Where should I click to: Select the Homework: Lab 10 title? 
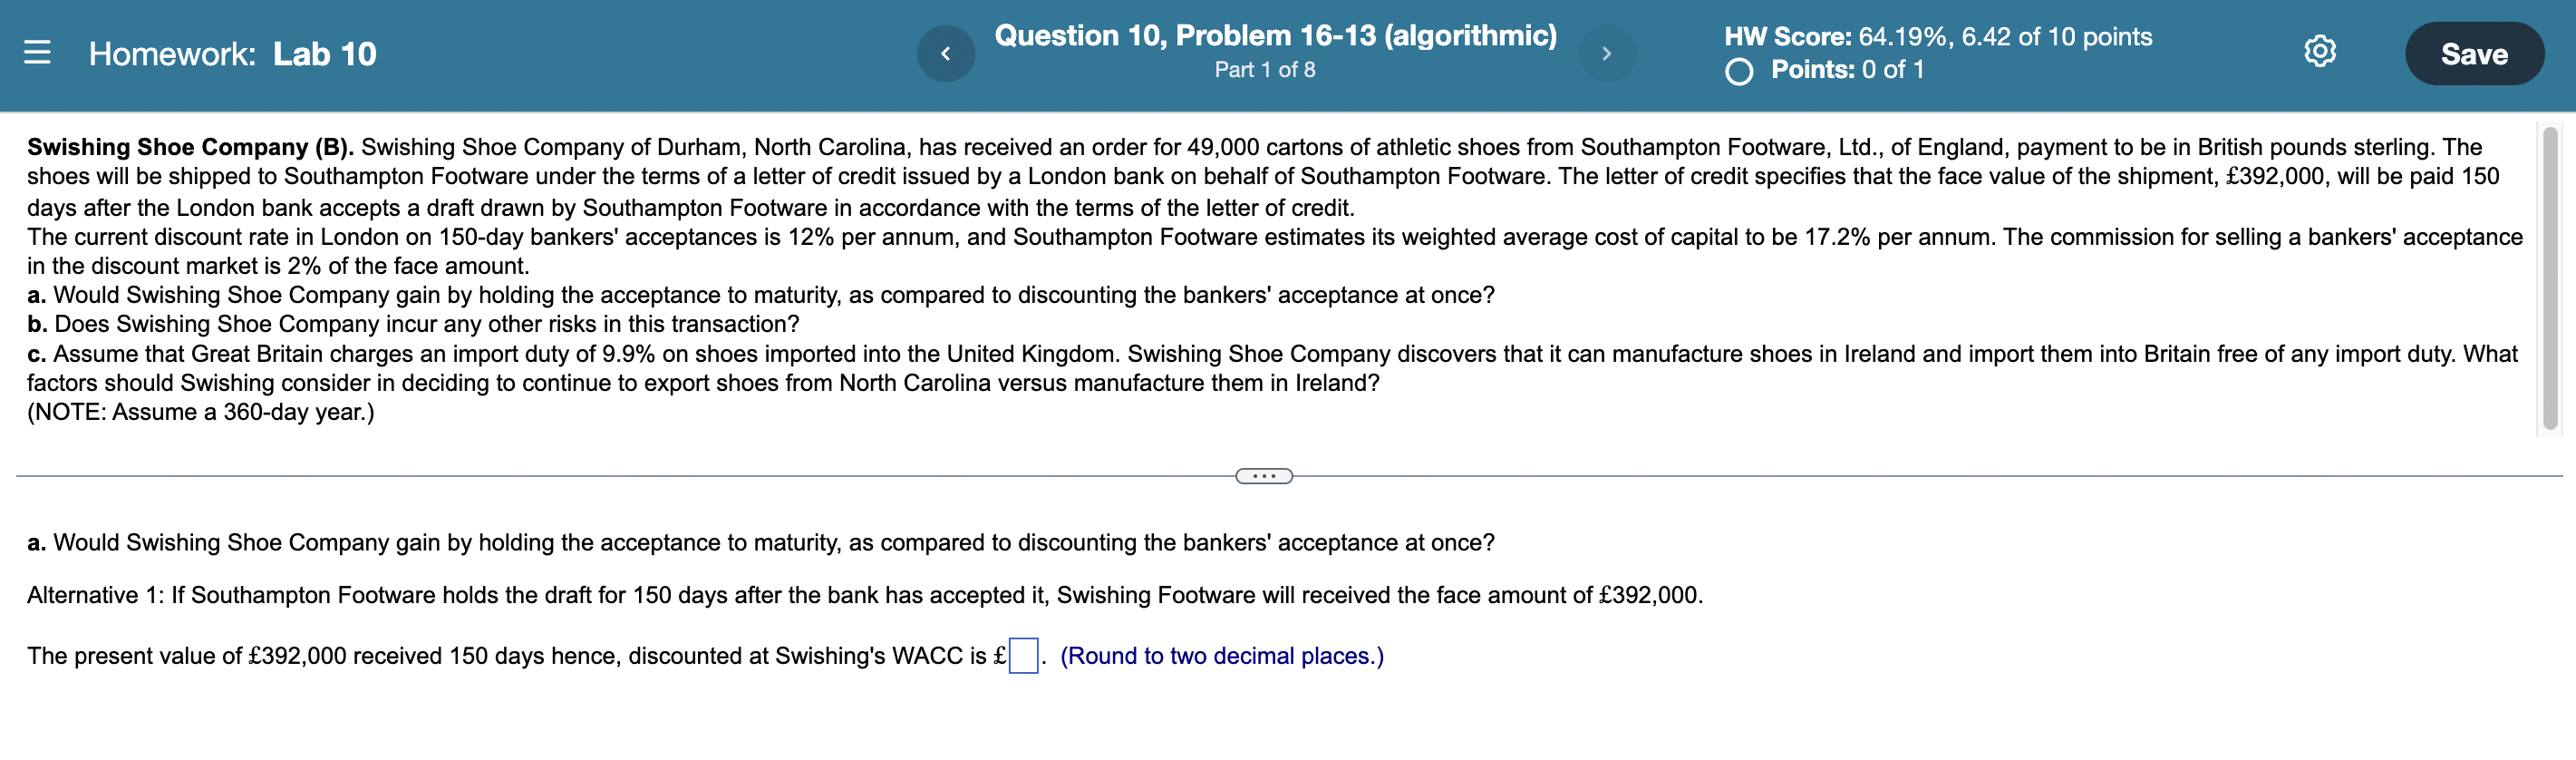pyautogui.click(x=232, y=53)
